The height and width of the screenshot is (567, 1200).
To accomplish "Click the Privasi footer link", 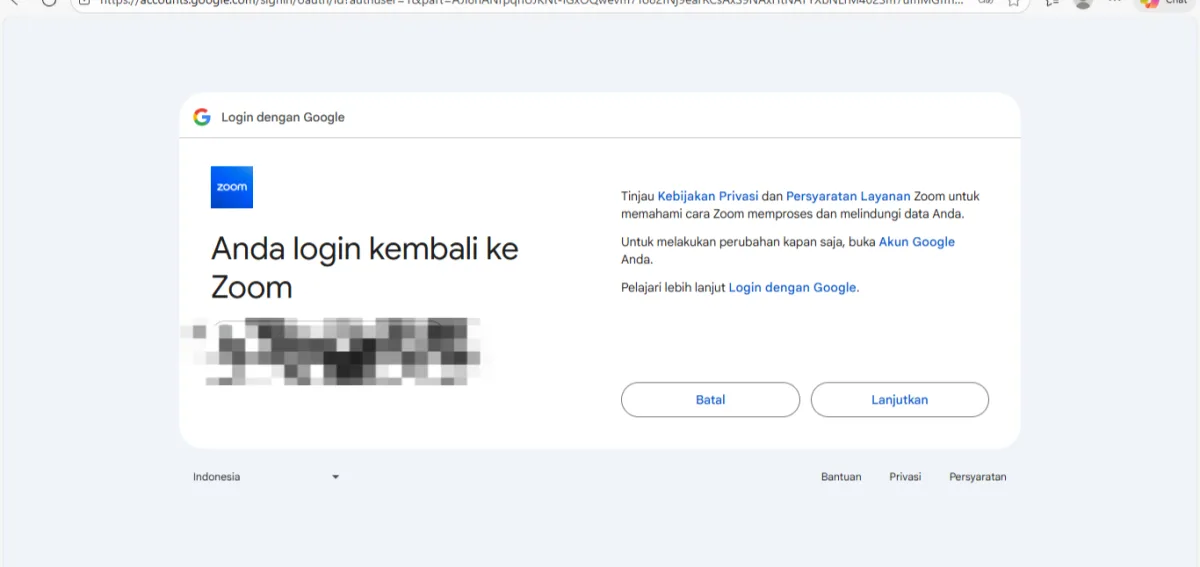I will coord(905,477).
